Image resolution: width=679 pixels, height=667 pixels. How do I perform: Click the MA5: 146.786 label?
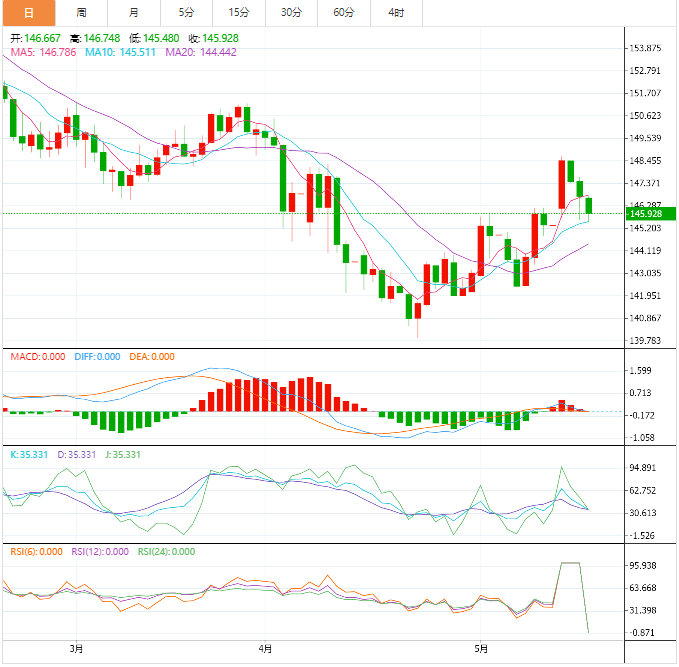43,52
